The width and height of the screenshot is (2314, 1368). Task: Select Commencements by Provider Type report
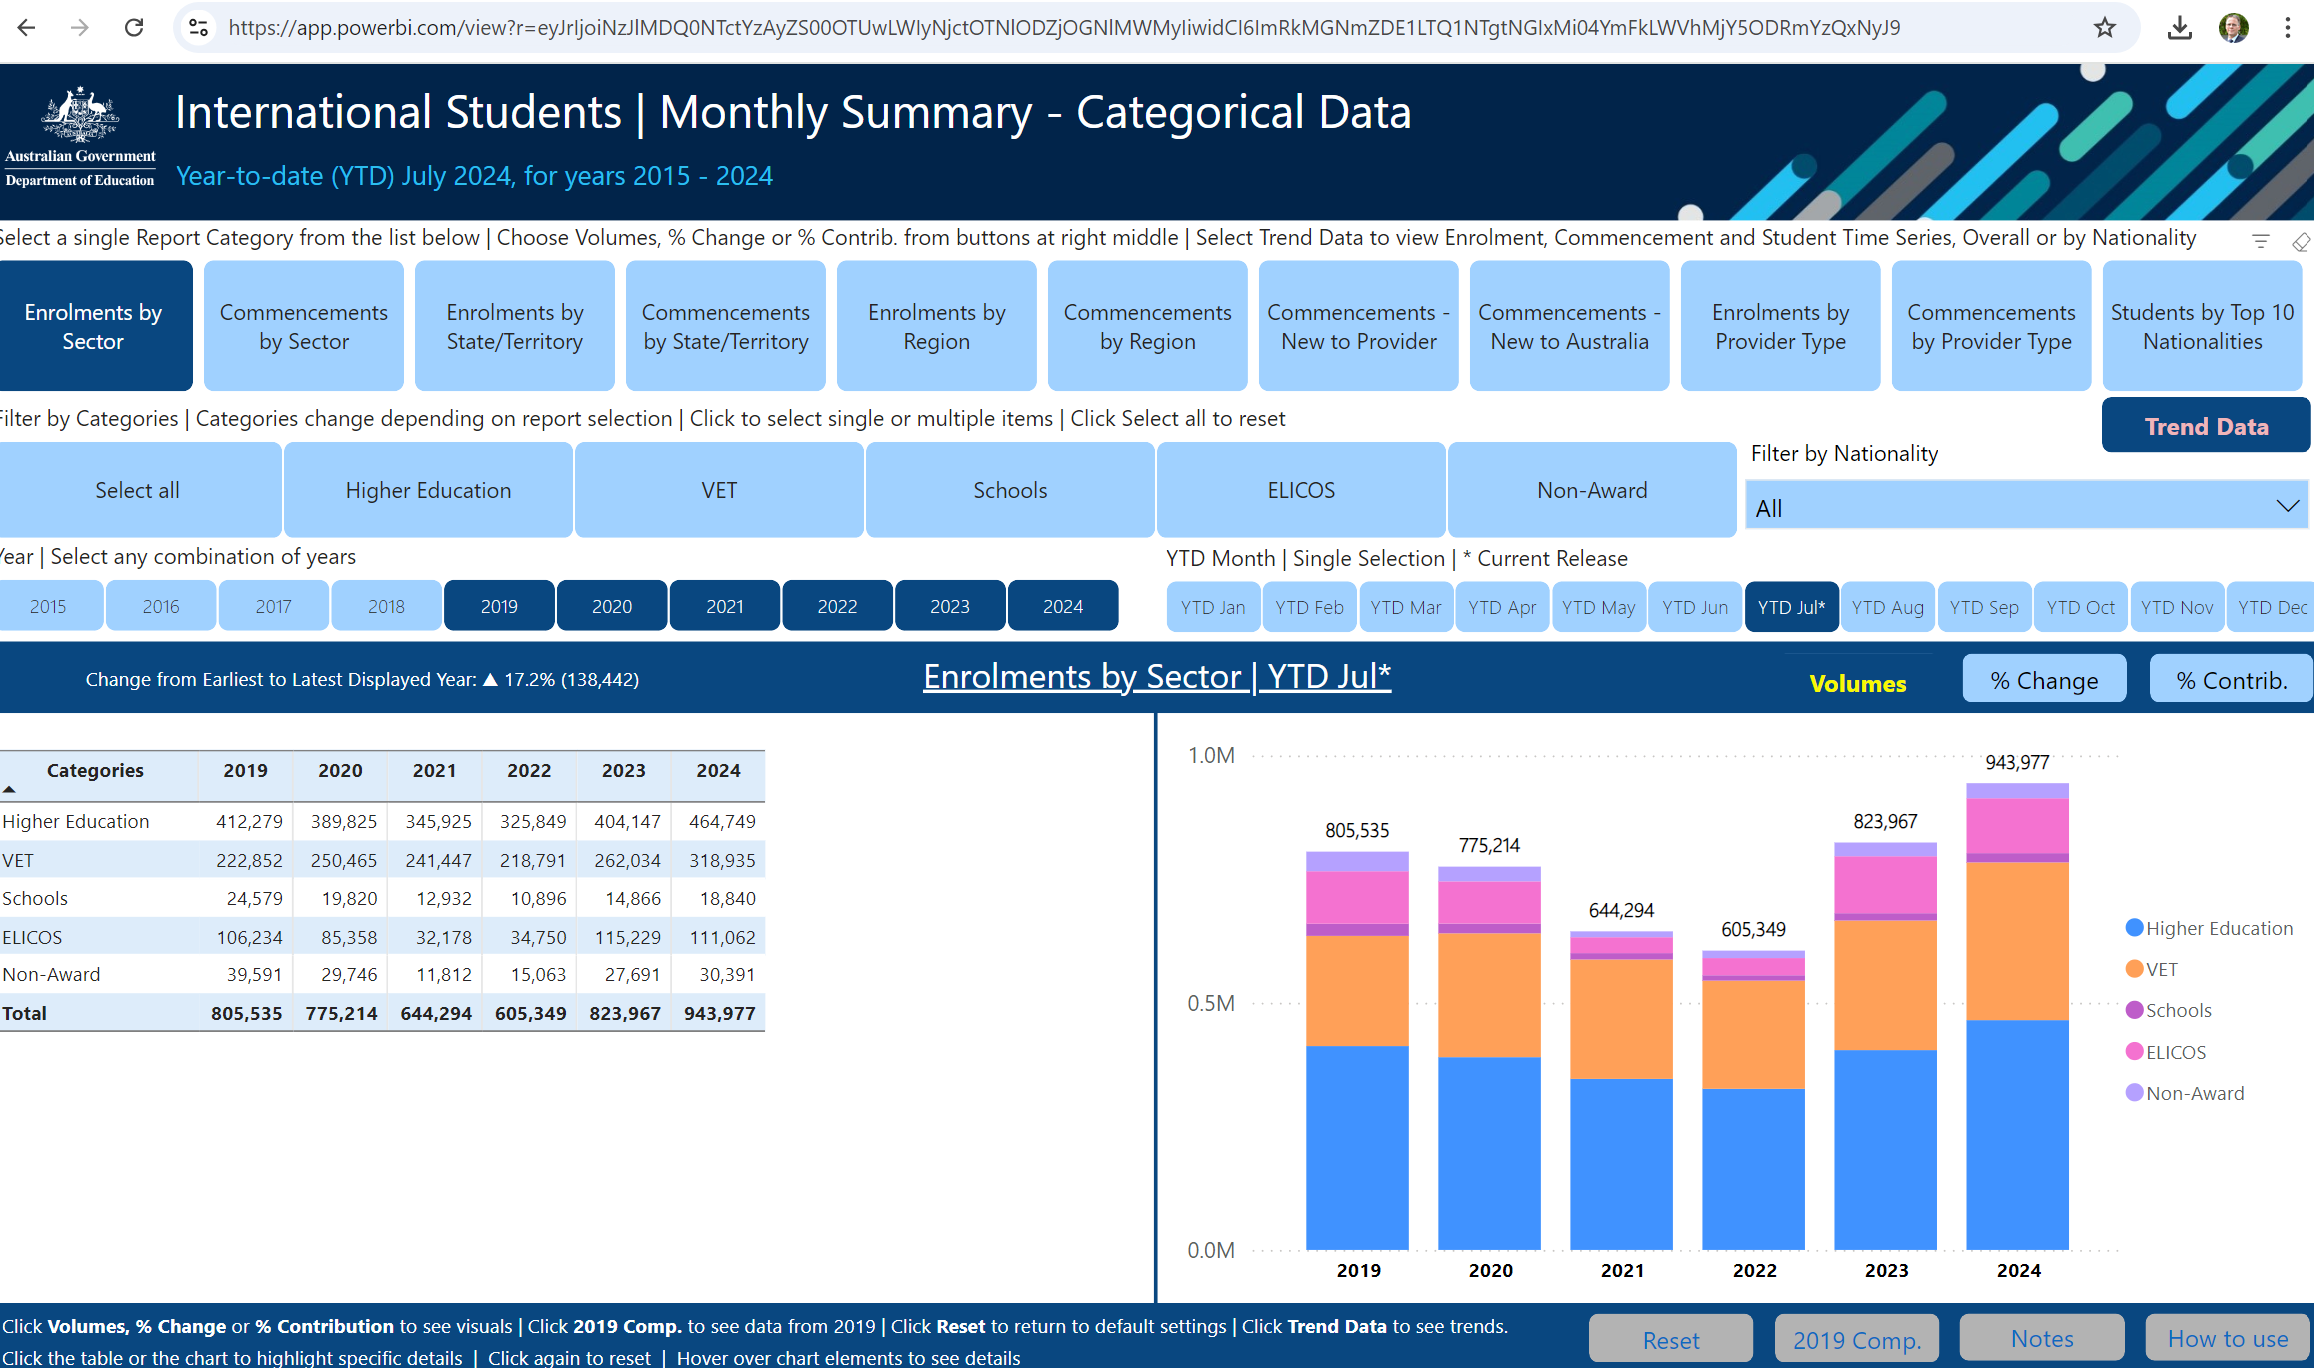click(1992, 326)
